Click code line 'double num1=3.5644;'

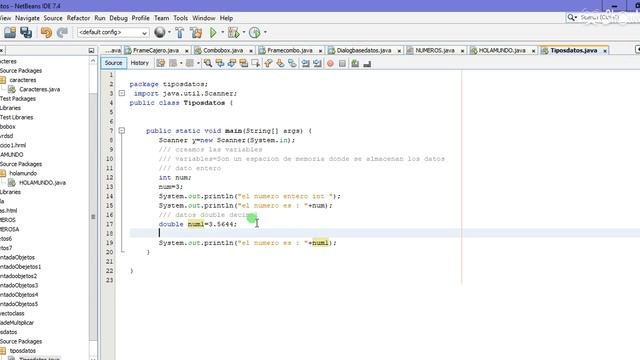coord(198,224)
